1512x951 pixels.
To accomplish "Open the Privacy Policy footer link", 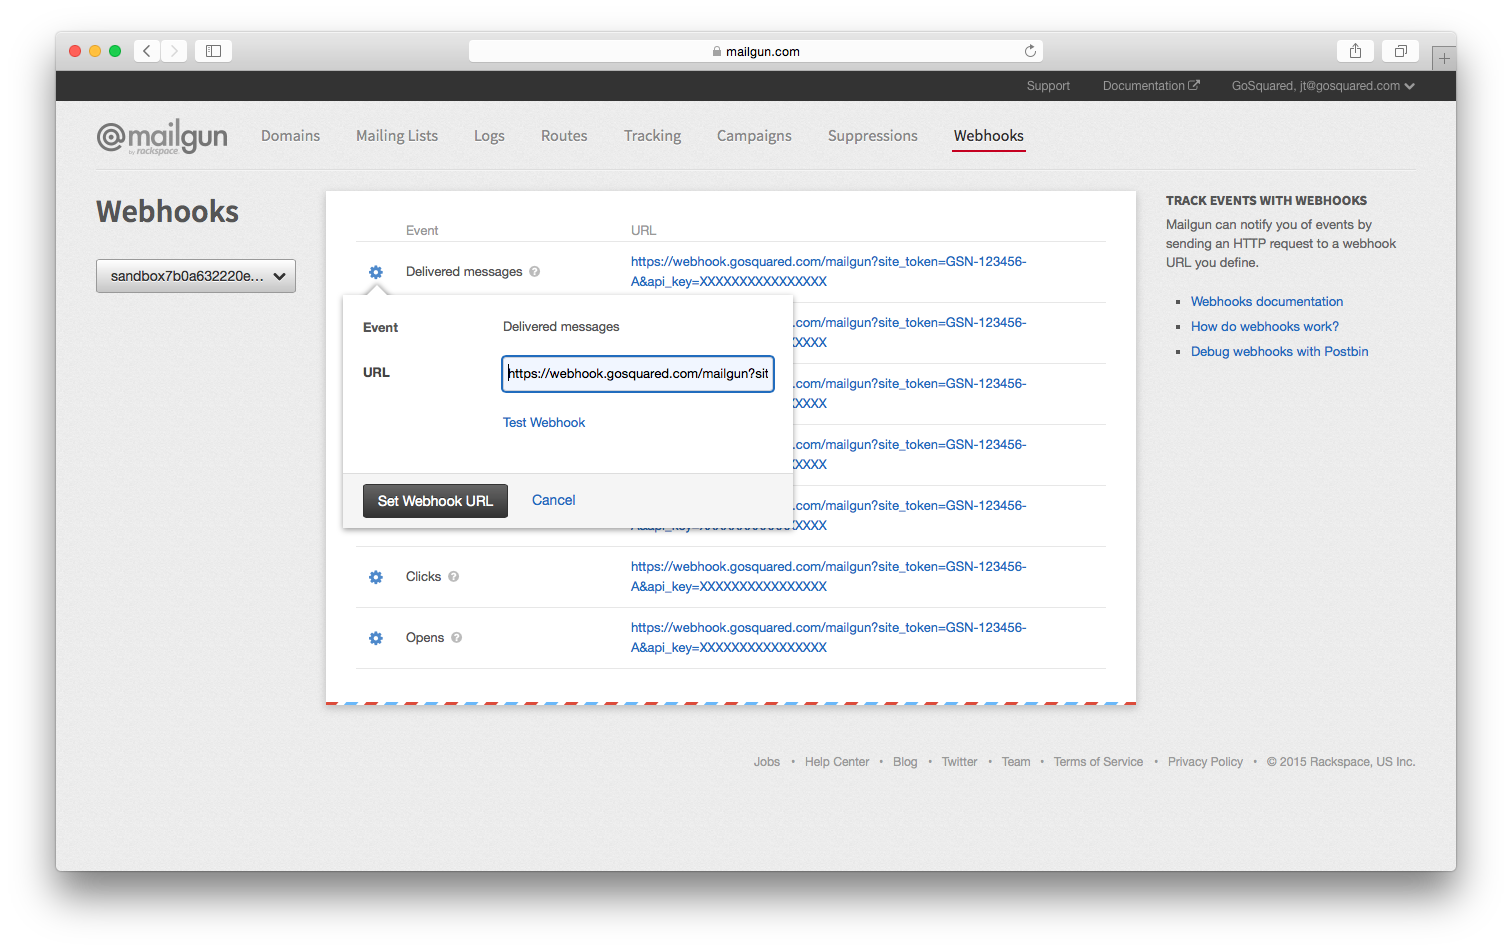I will click(1205, 762).
